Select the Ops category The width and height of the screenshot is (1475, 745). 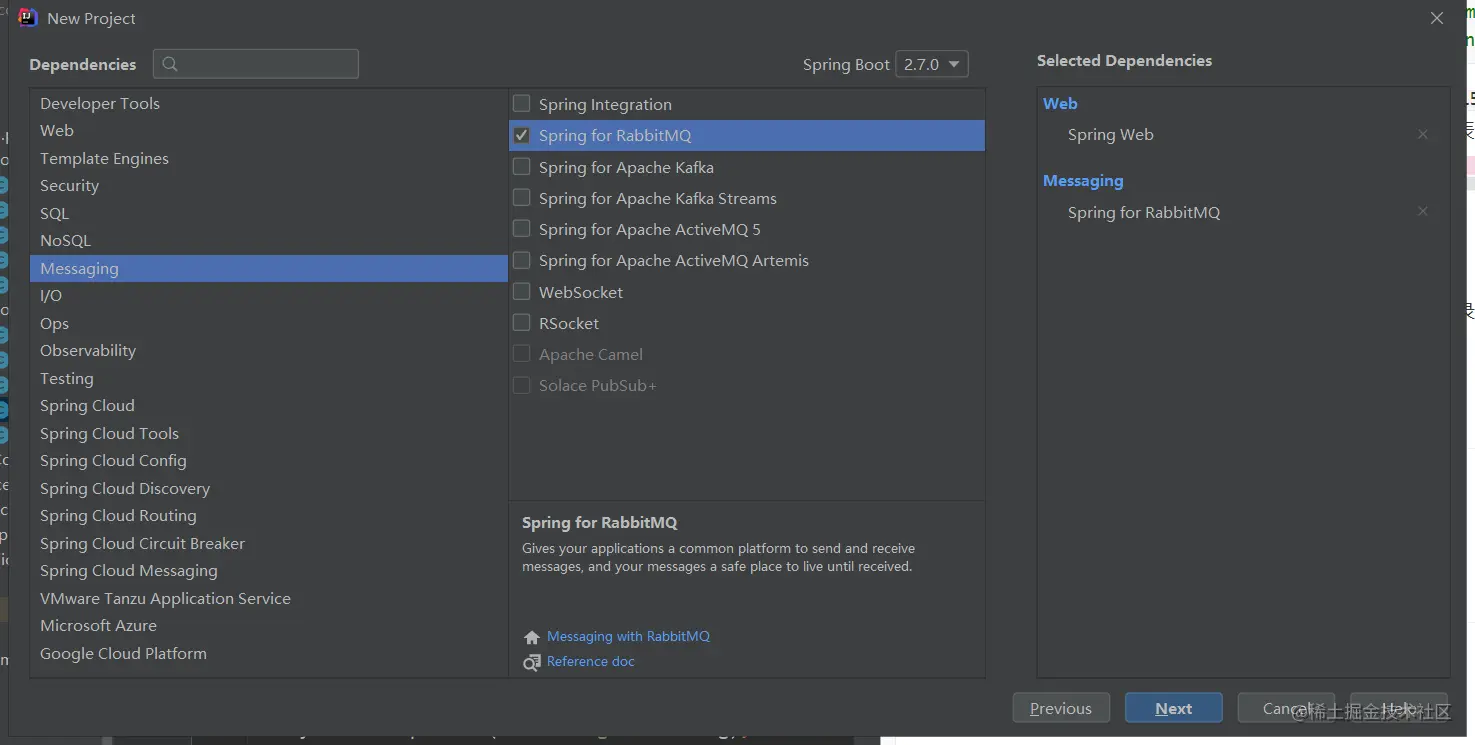269,323
